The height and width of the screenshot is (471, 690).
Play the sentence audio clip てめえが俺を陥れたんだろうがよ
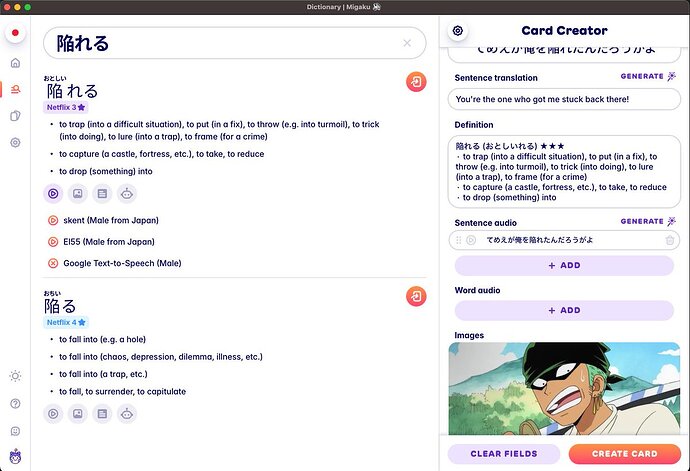471,240
